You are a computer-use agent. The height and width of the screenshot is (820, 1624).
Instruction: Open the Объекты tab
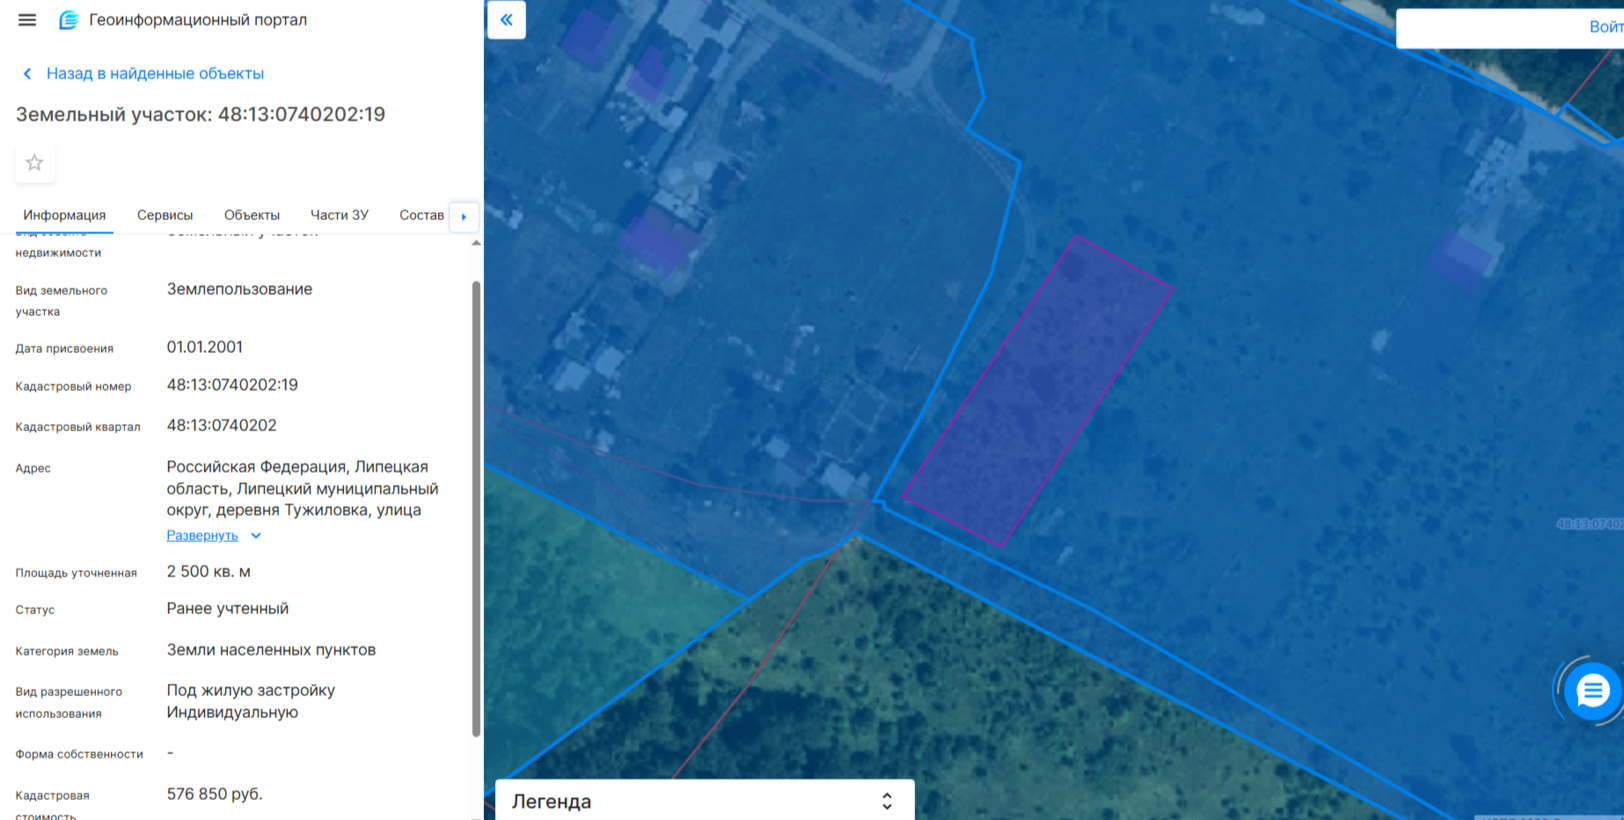click(x=252, y=215)
